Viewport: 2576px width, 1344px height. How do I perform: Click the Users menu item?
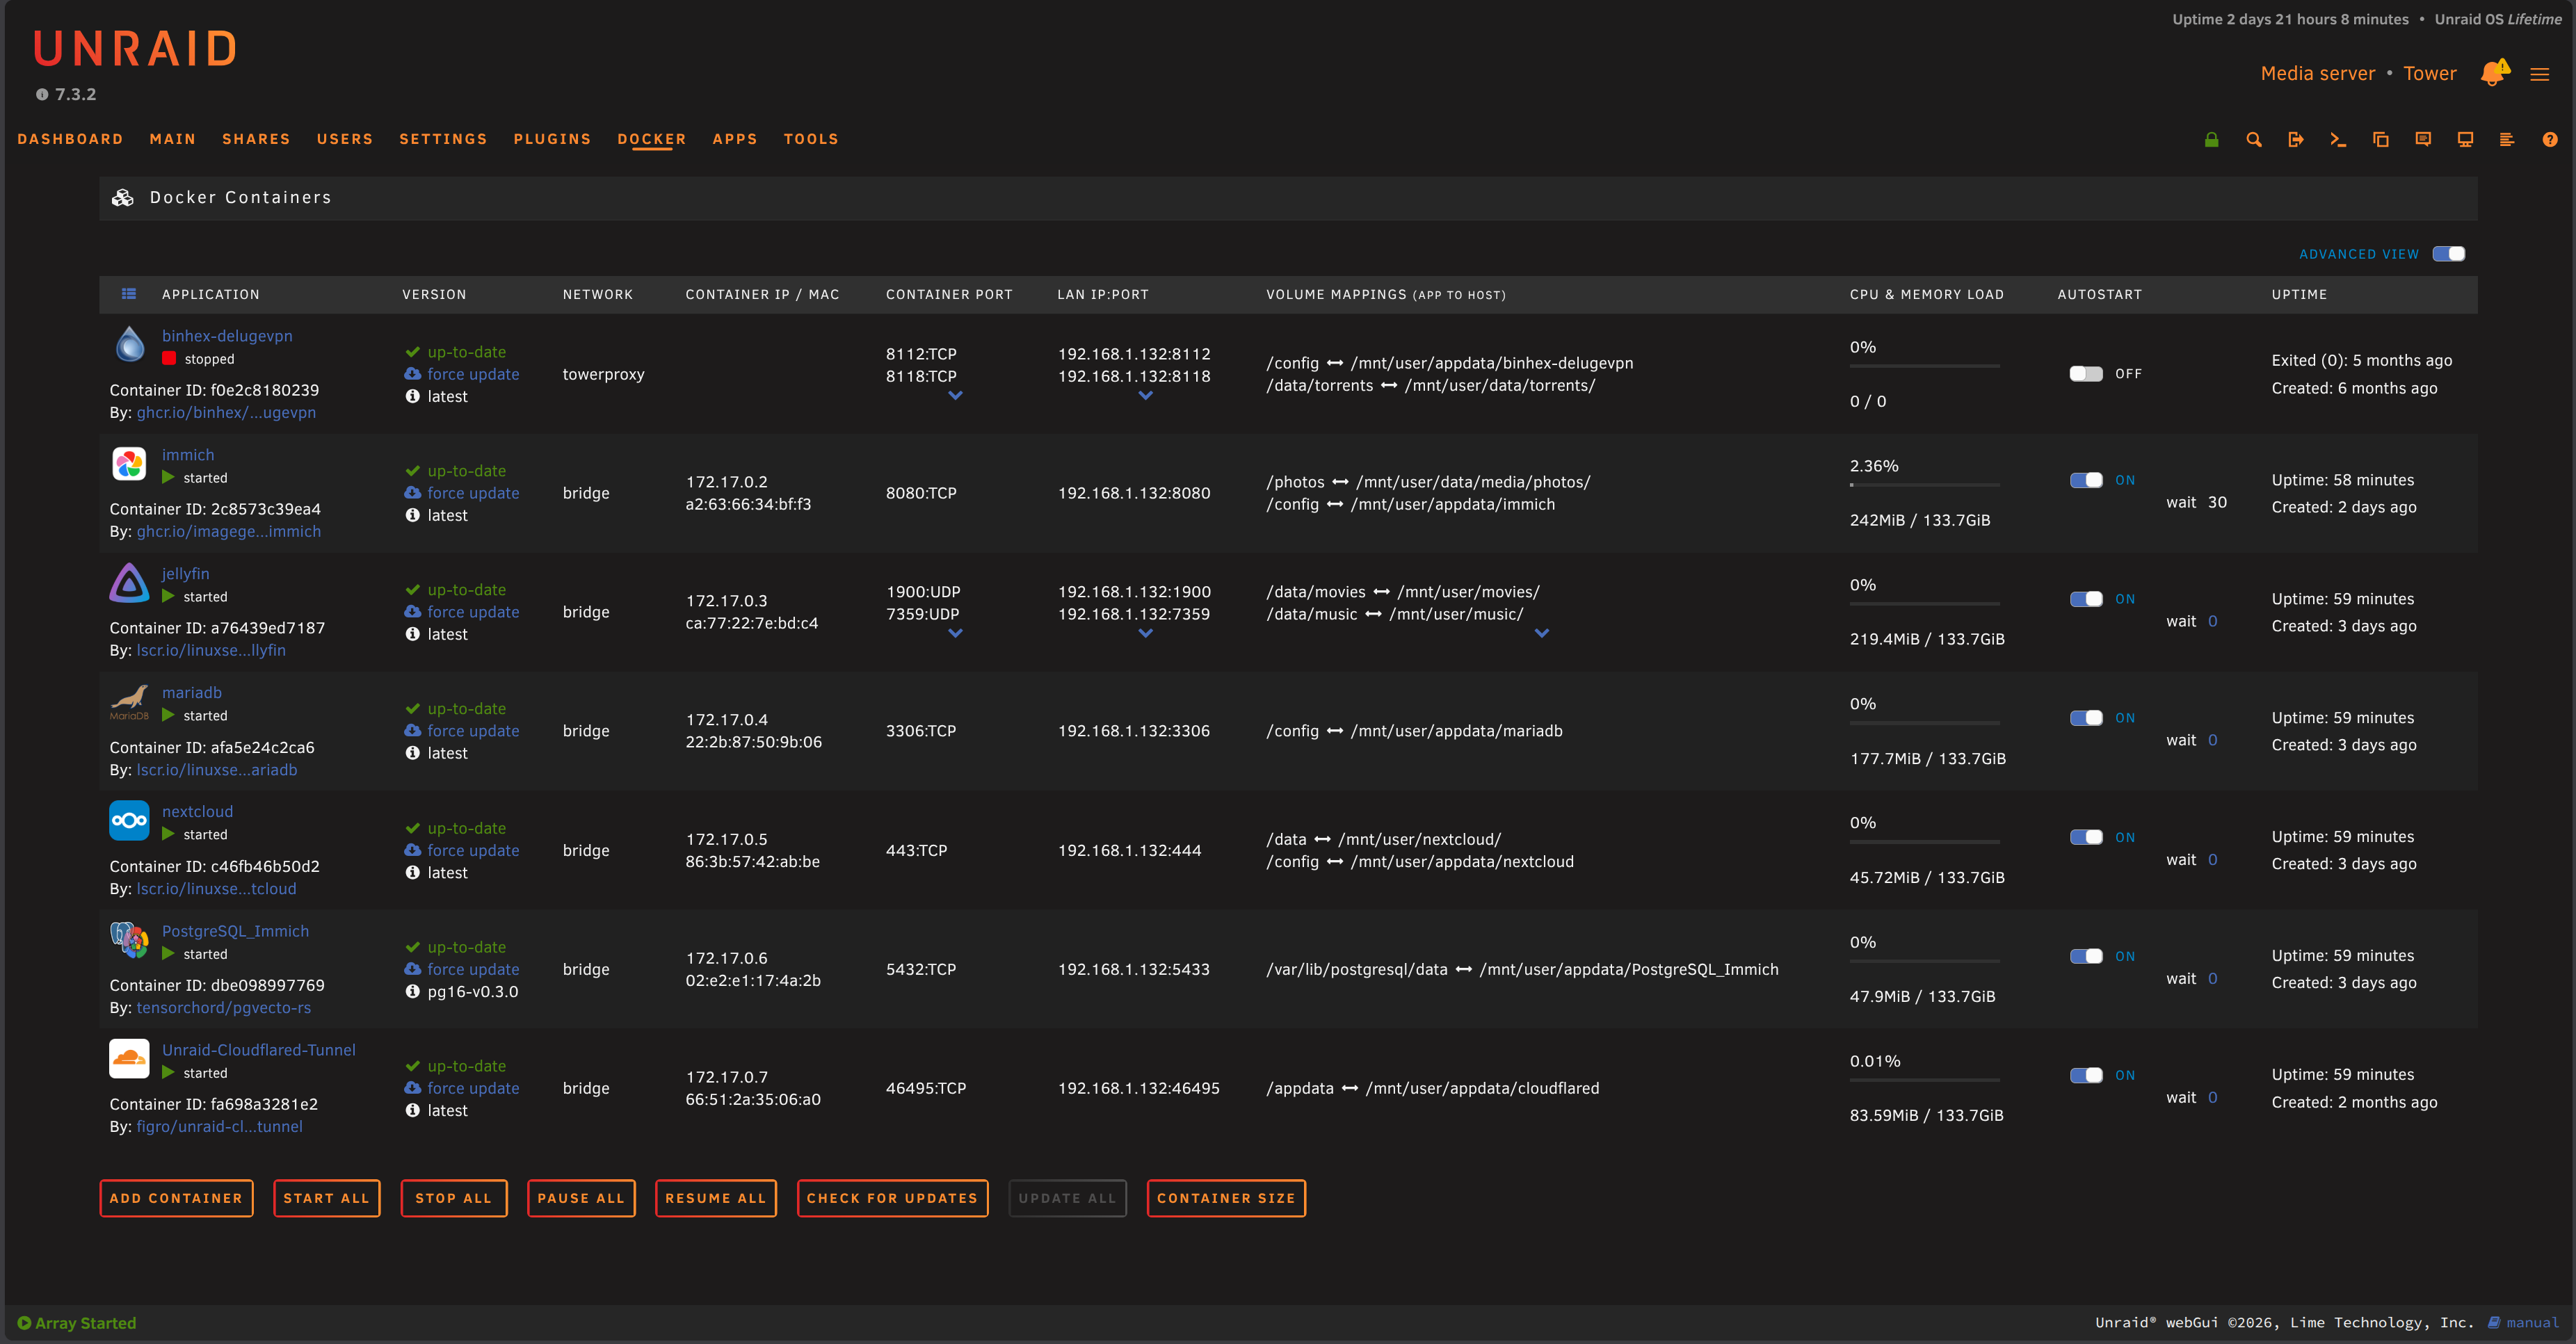point(345,140)
